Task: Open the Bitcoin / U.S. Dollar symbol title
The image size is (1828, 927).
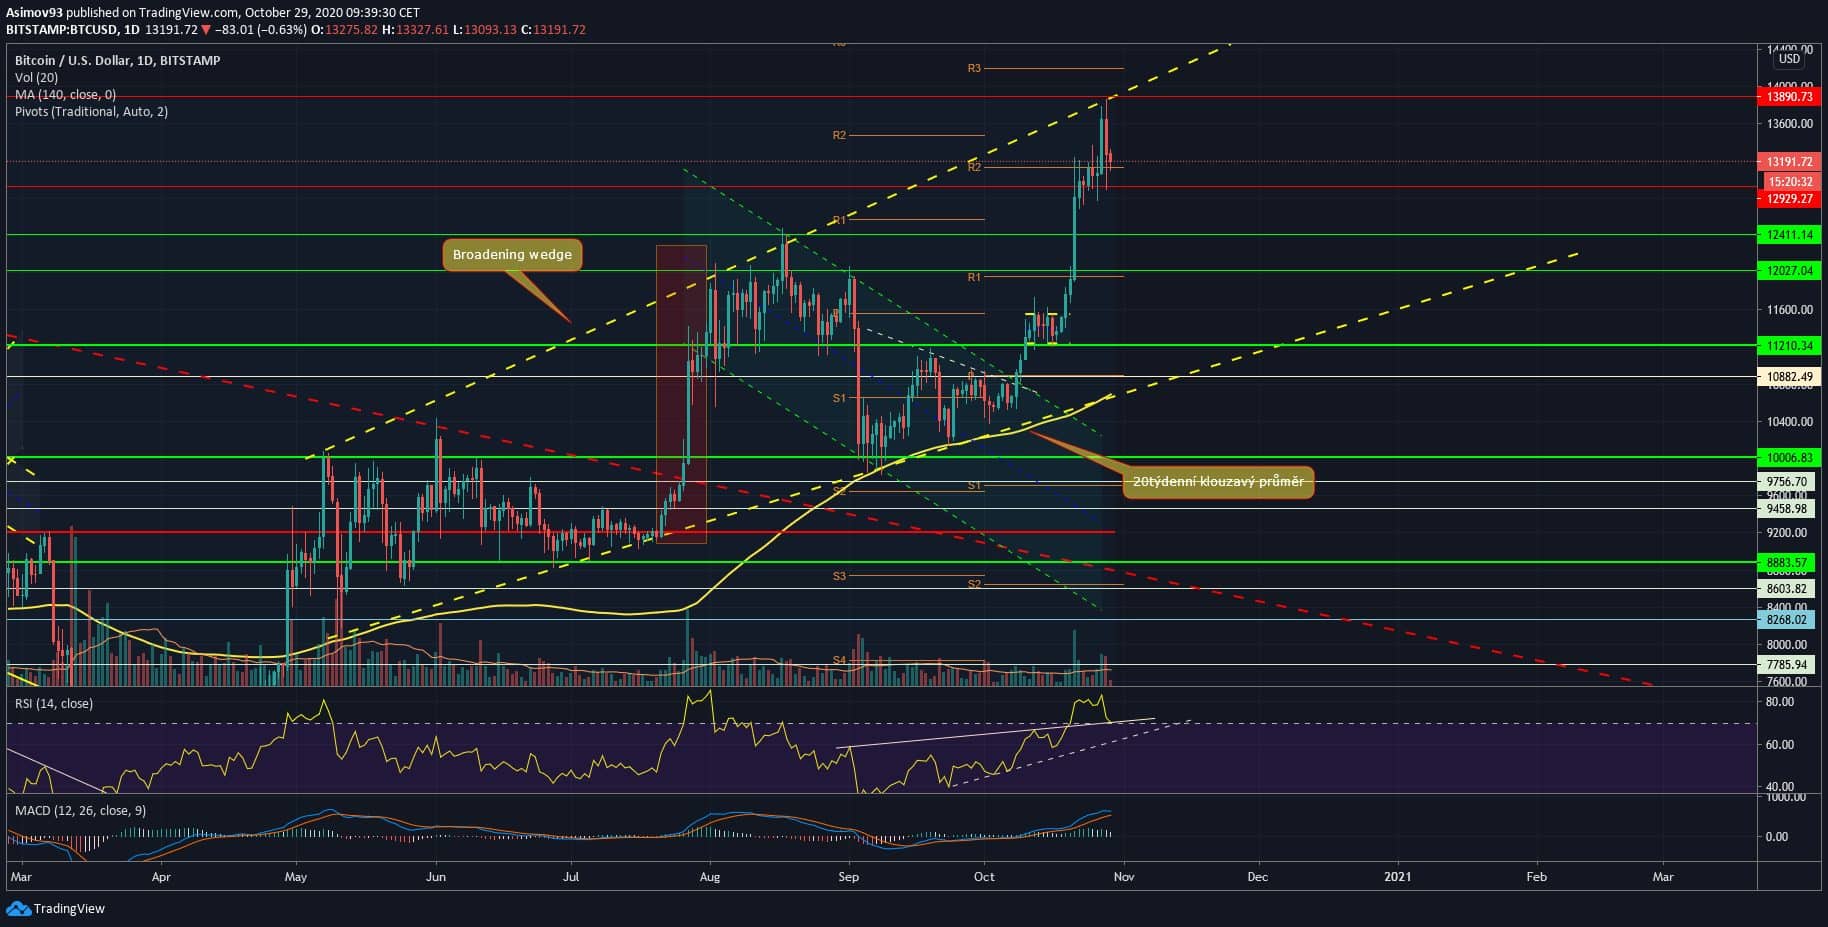Action: pos(117,61)
